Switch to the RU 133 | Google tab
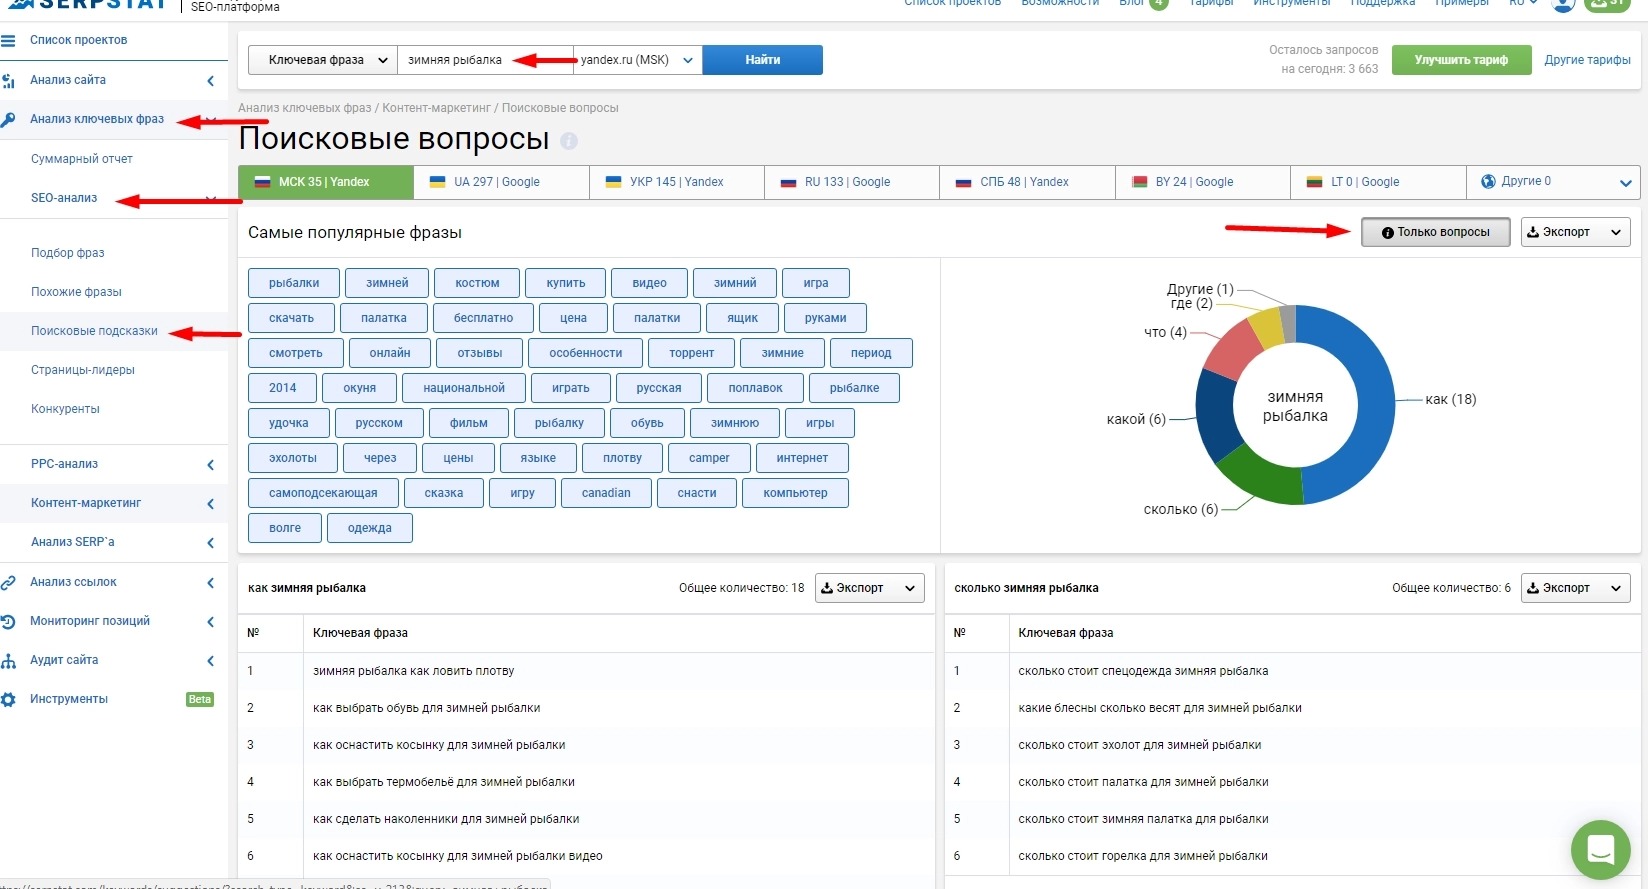 (852, 182)
